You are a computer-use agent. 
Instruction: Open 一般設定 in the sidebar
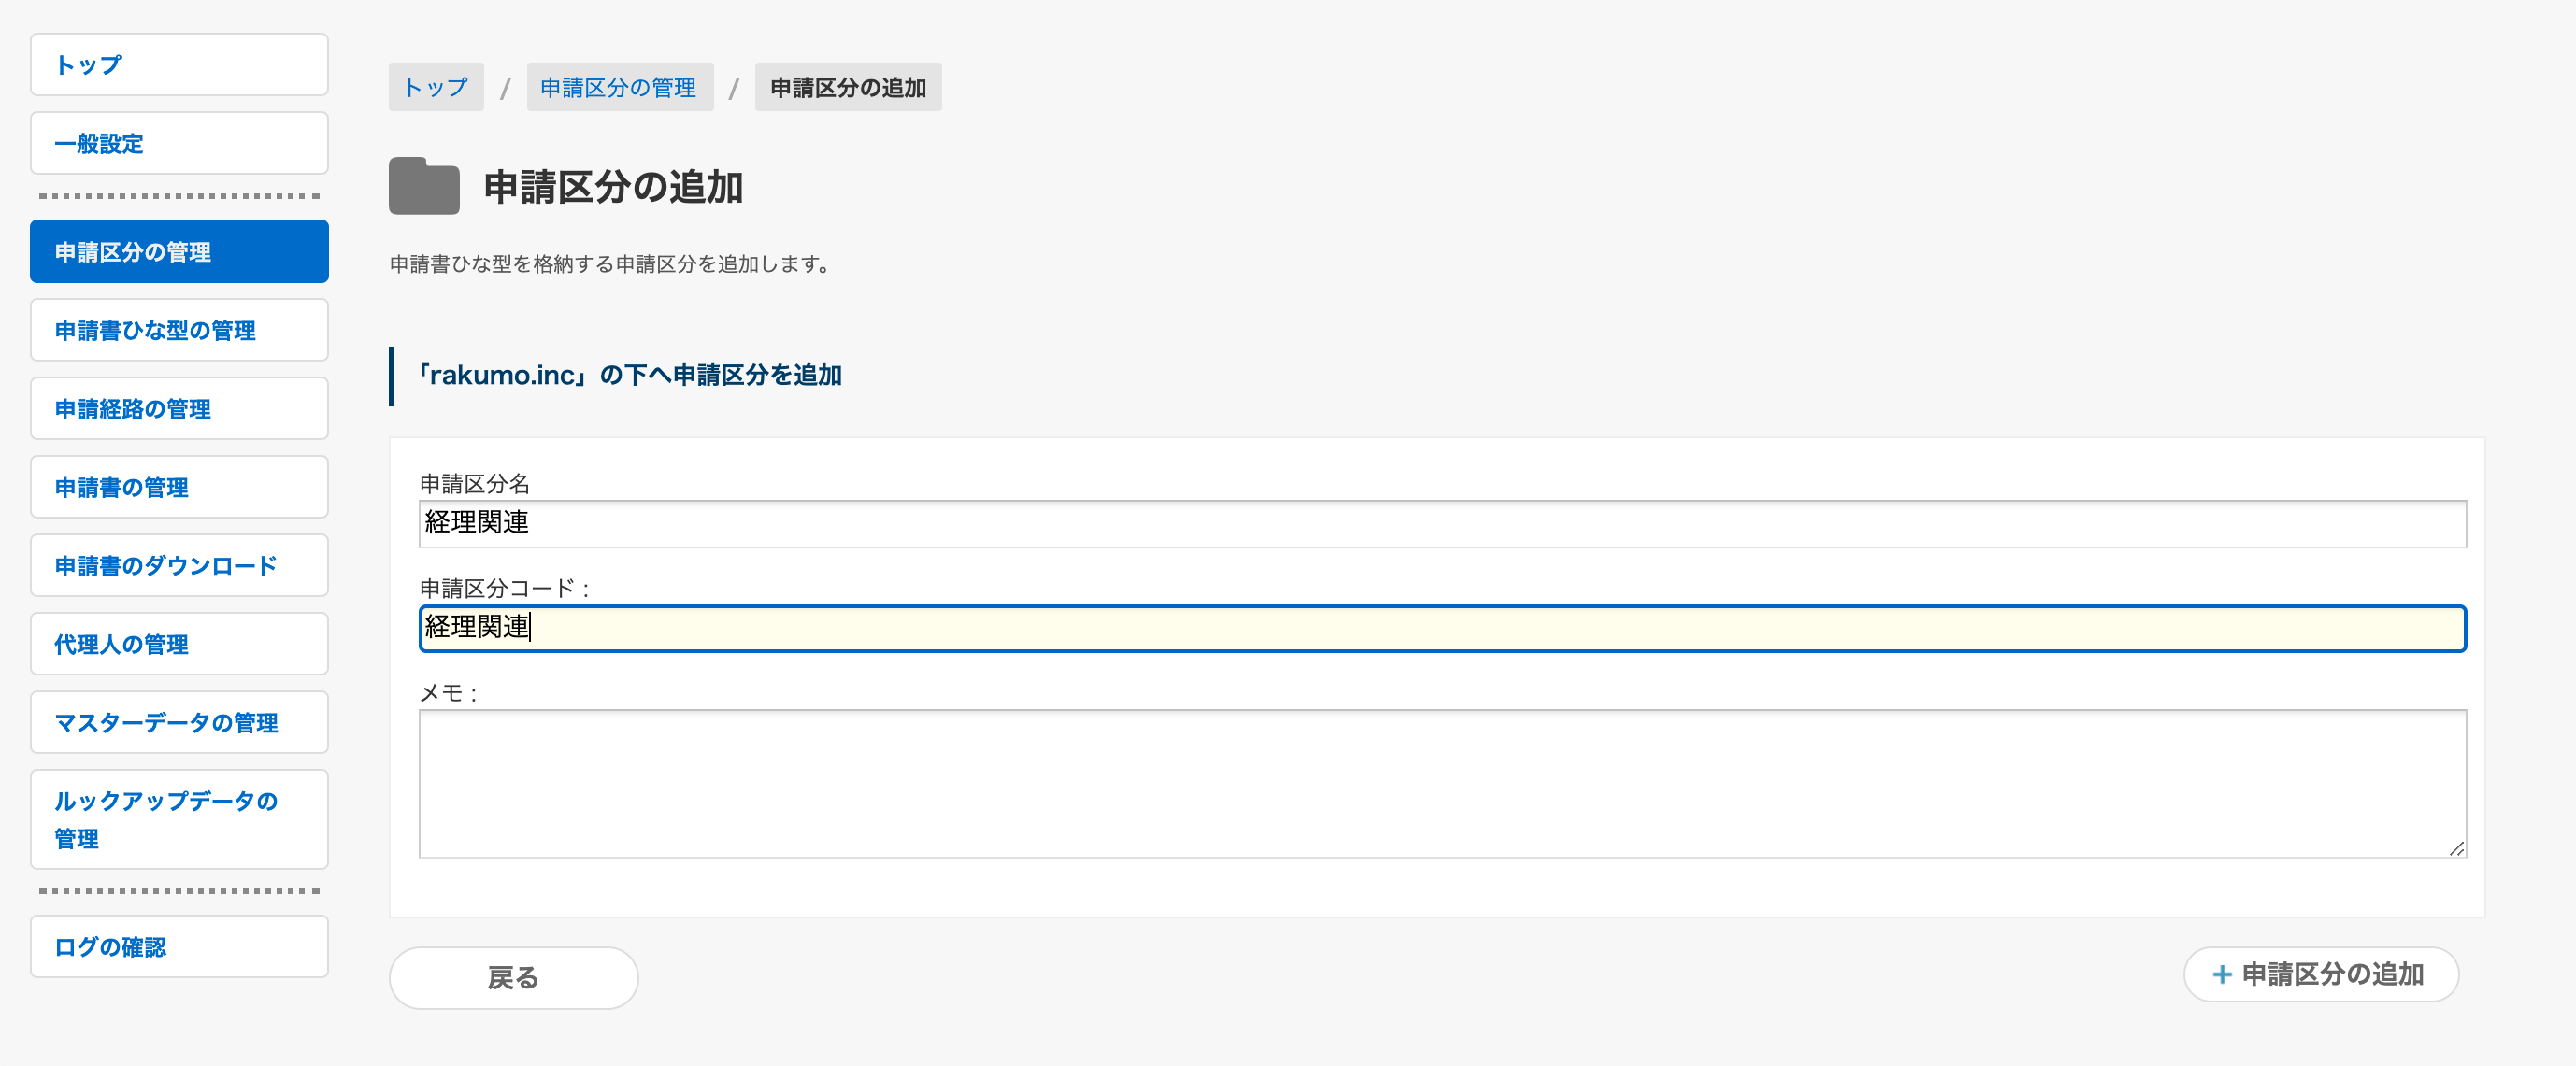(179, 144)
